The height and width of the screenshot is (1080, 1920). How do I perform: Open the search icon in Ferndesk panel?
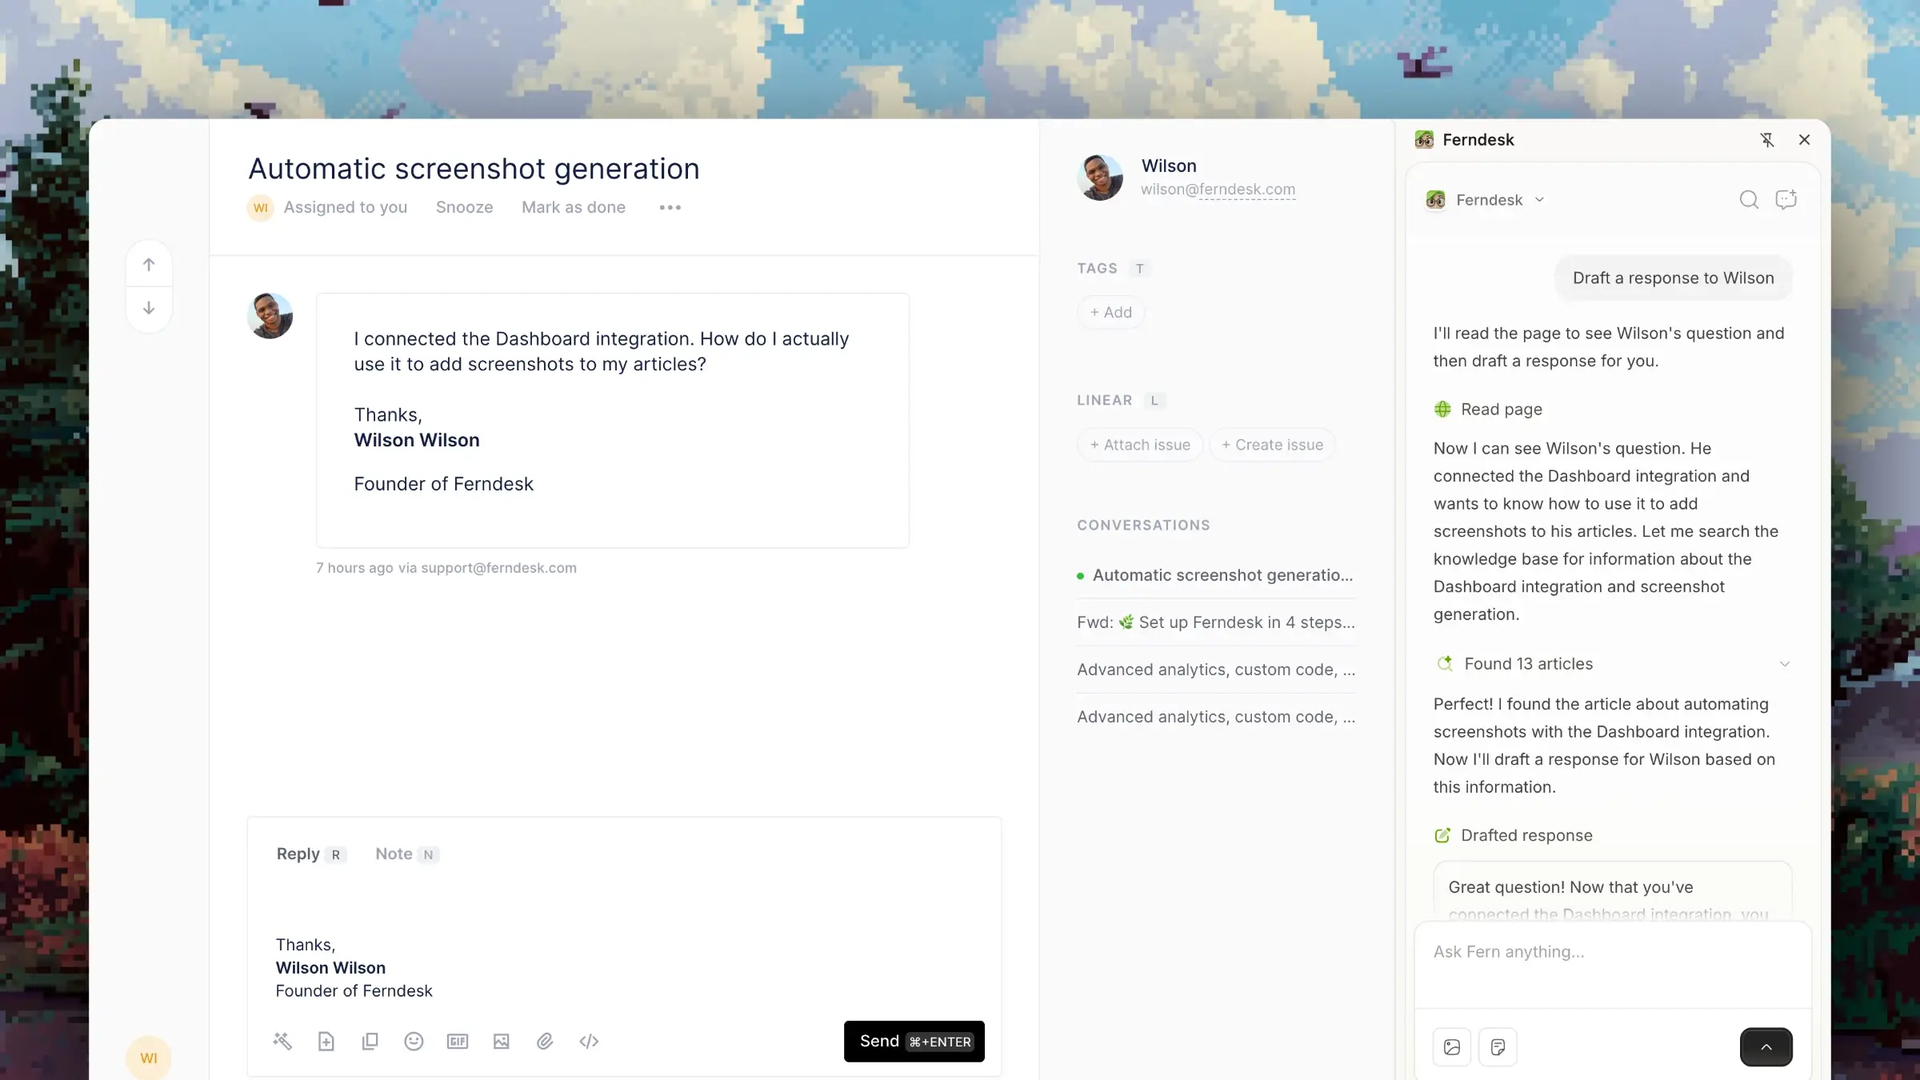(x=1749, y=199)
